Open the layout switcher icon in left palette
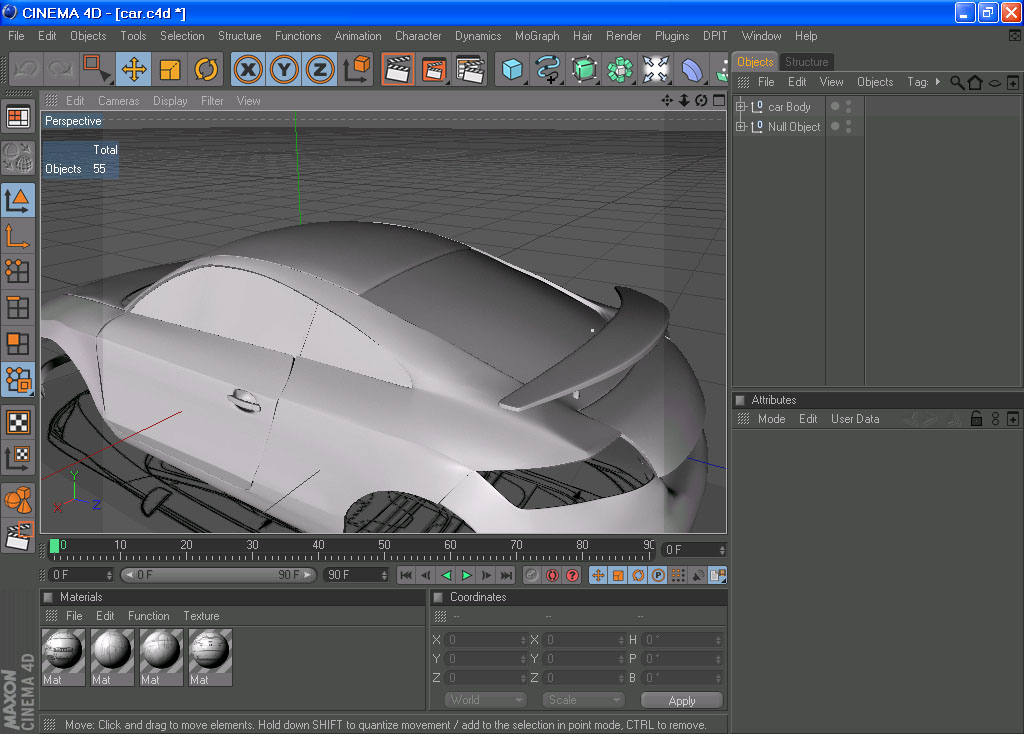 point(18,118)
